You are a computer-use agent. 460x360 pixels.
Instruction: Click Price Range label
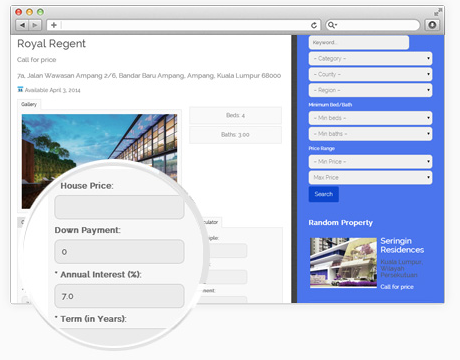click(321, 148)
